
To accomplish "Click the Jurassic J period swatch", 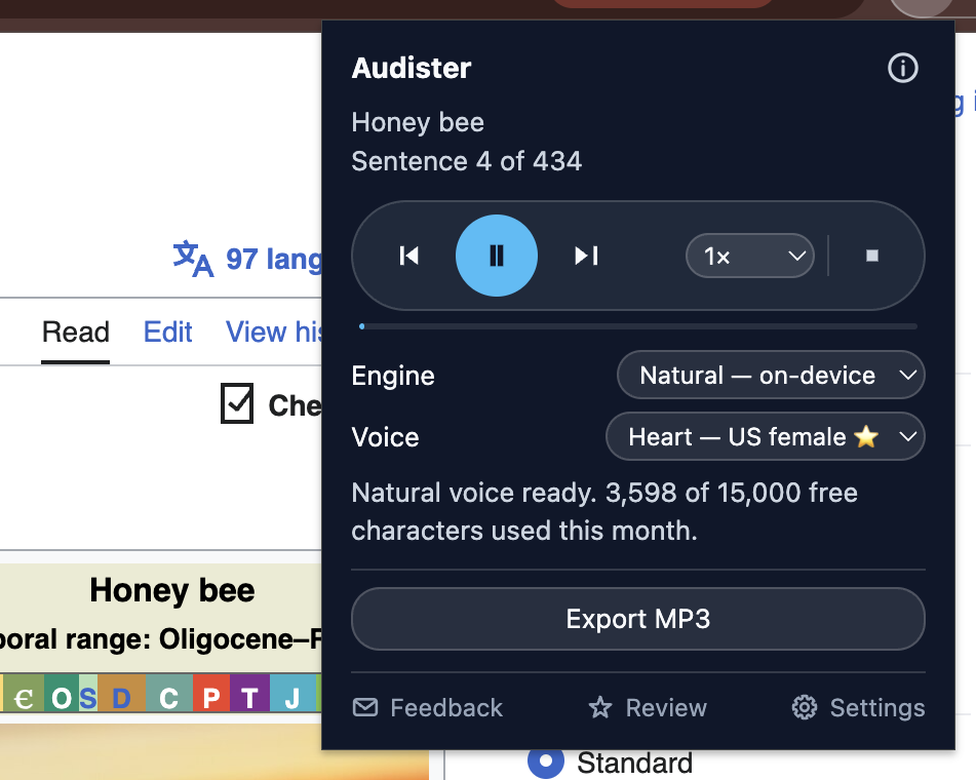I will (293, 693).
